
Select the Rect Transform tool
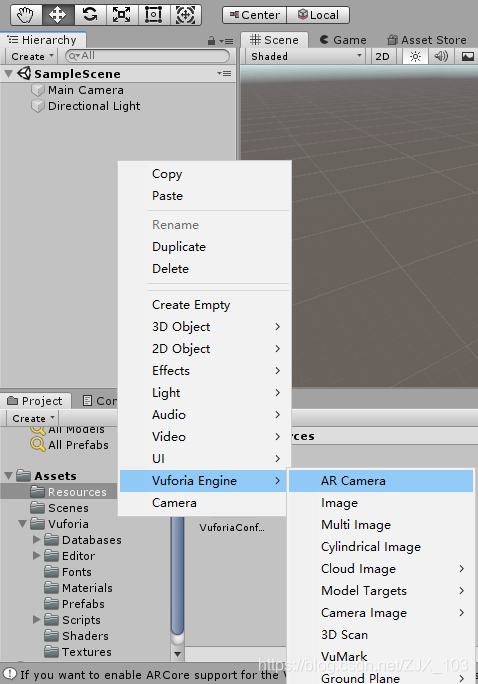[154, 15]
